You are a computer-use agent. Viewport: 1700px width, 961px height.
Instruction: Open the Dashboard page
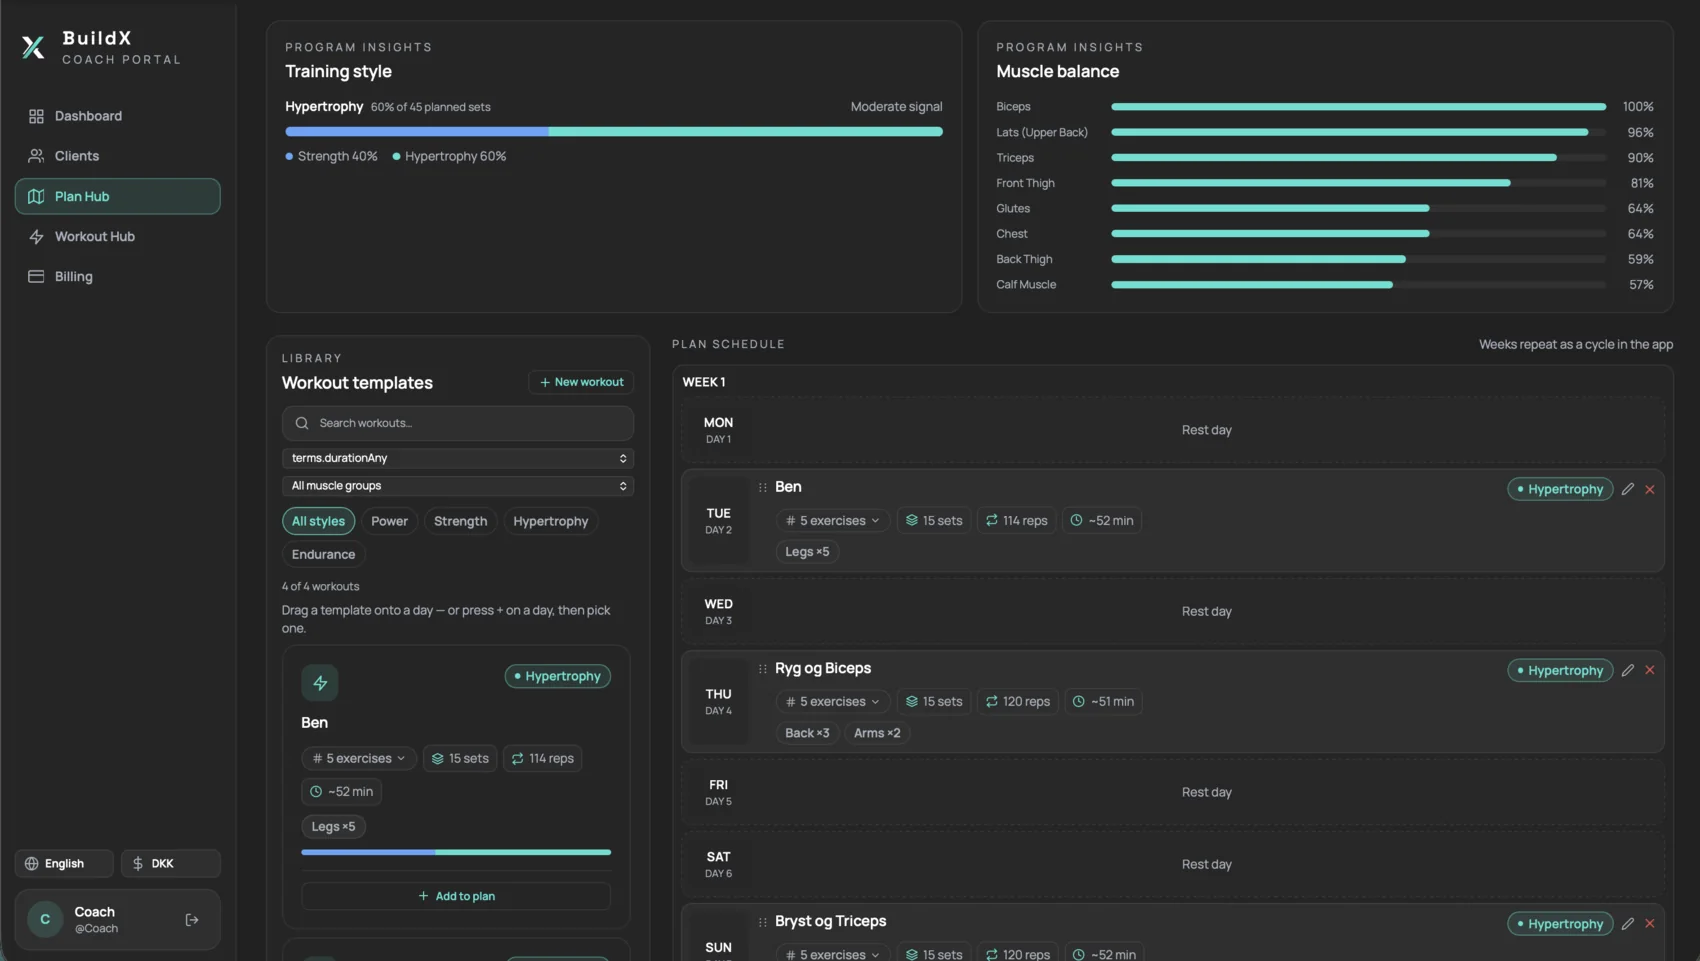coord(117,116)
